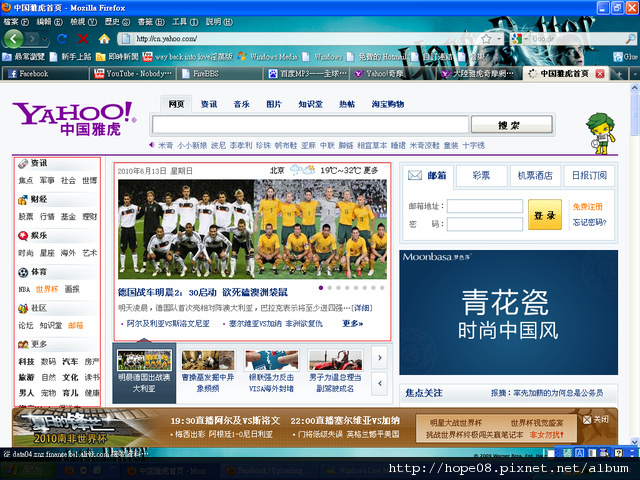
Task: Jump to the last slideshow dot
Action: 382,288
